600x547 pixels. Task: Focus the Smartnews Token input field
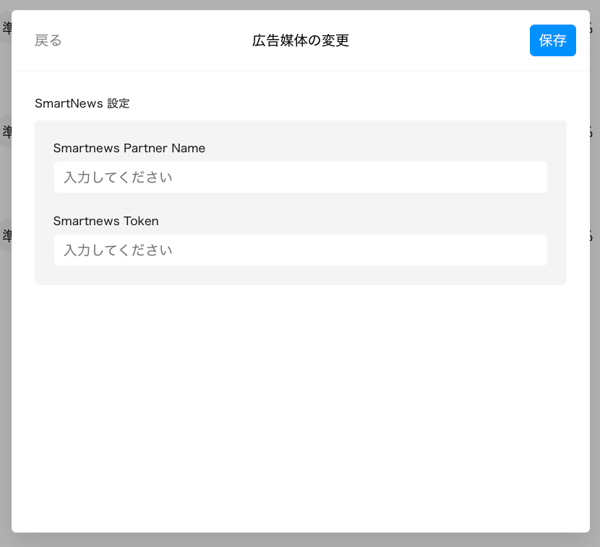(x=300, y=250)
